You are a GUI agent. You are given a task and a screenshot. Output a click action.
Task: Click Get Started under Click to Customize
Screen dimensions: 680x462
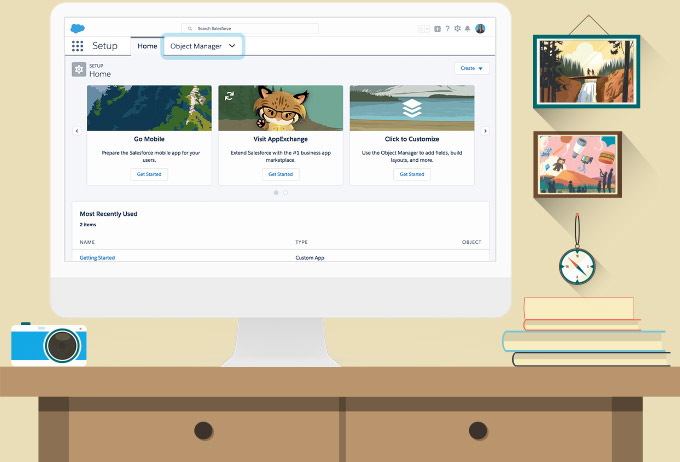tap(412, 174)
